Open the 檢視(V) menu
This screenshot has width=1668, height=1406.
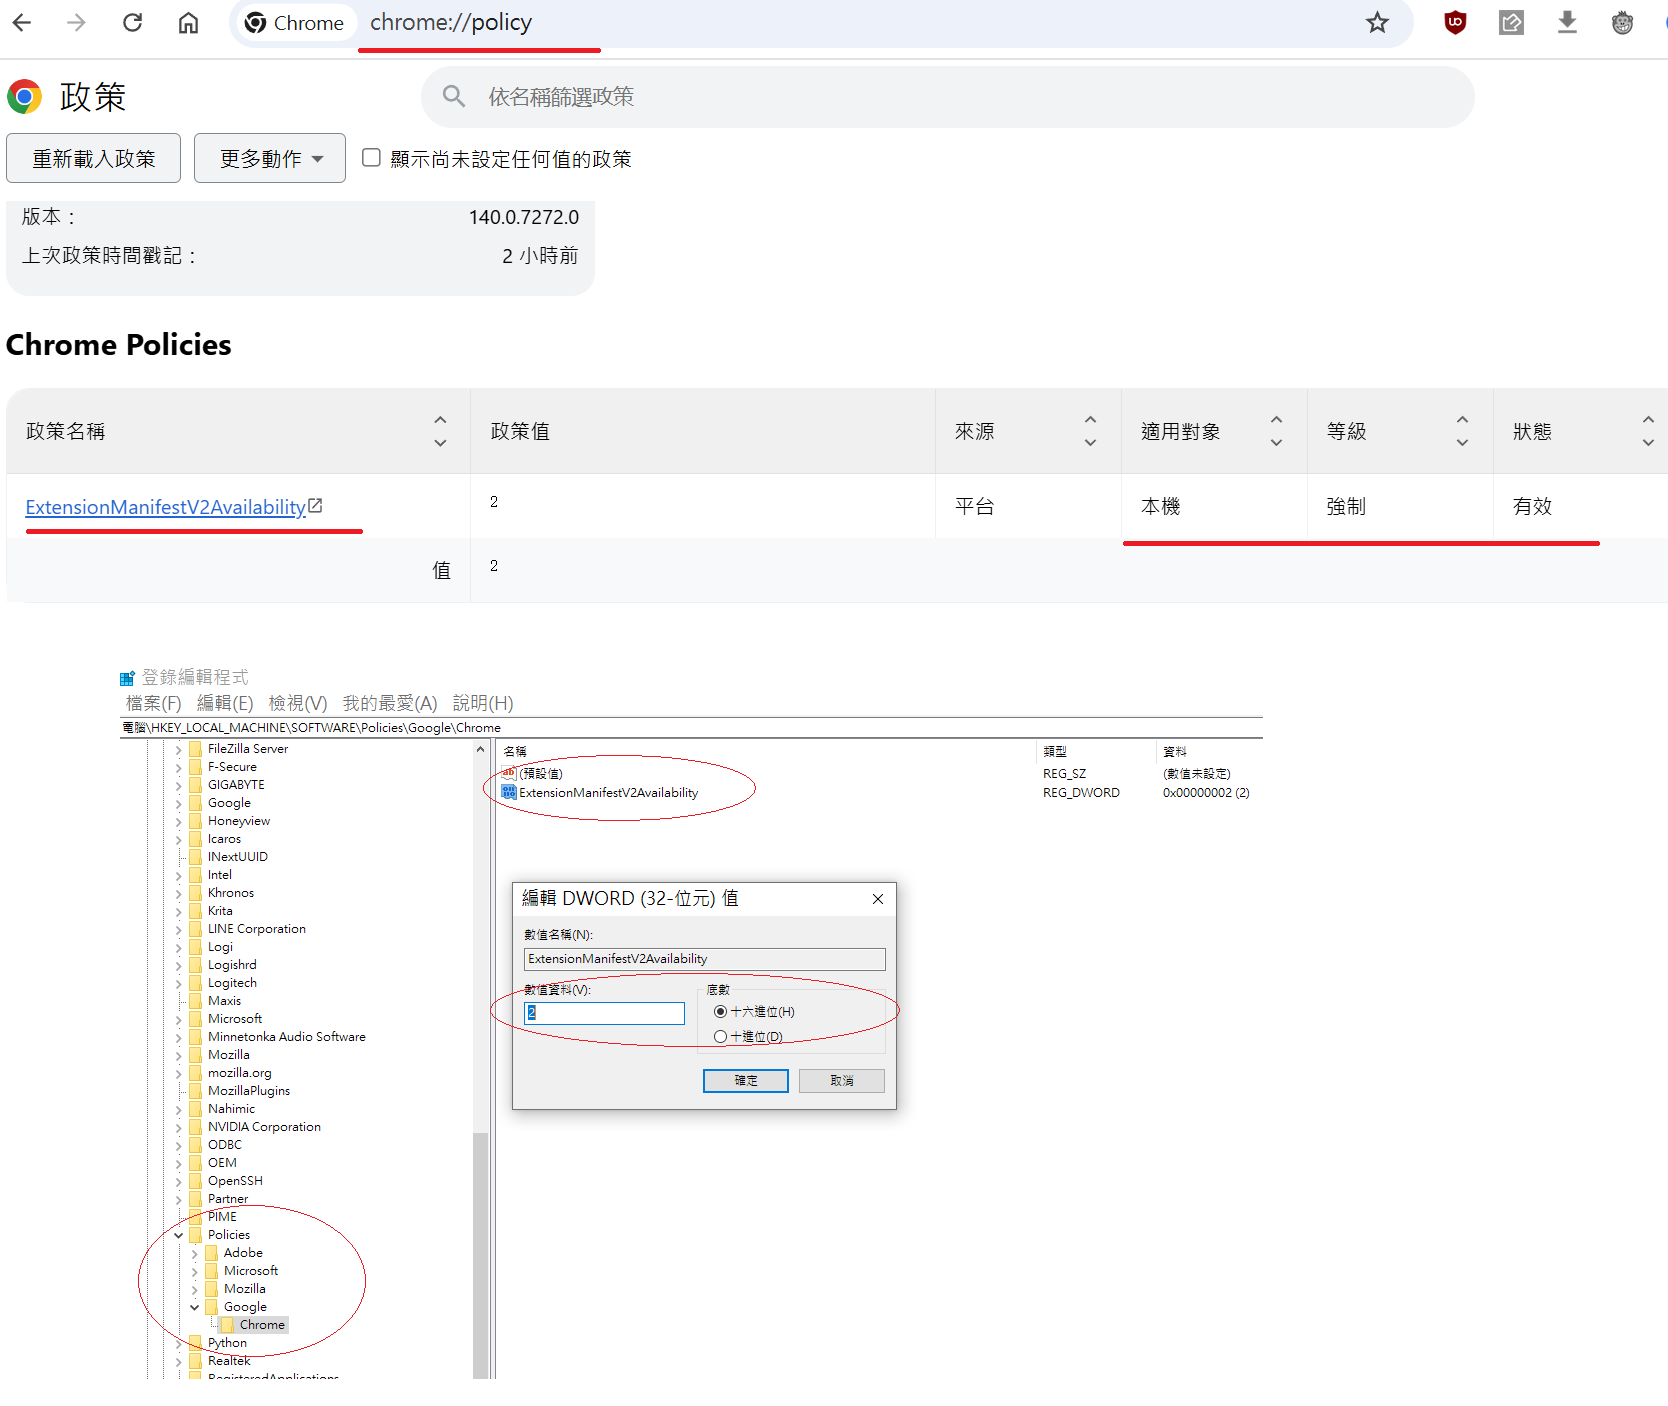[x=298, y=703]
